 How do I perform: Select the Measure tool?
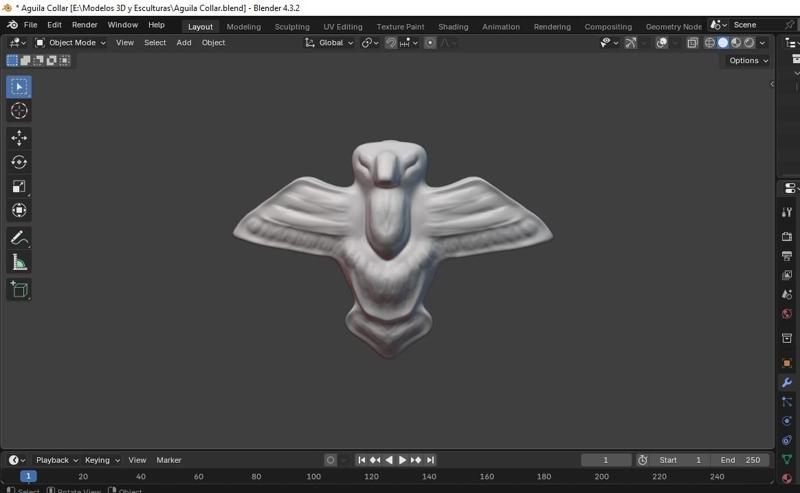click(x=19, y=263)
